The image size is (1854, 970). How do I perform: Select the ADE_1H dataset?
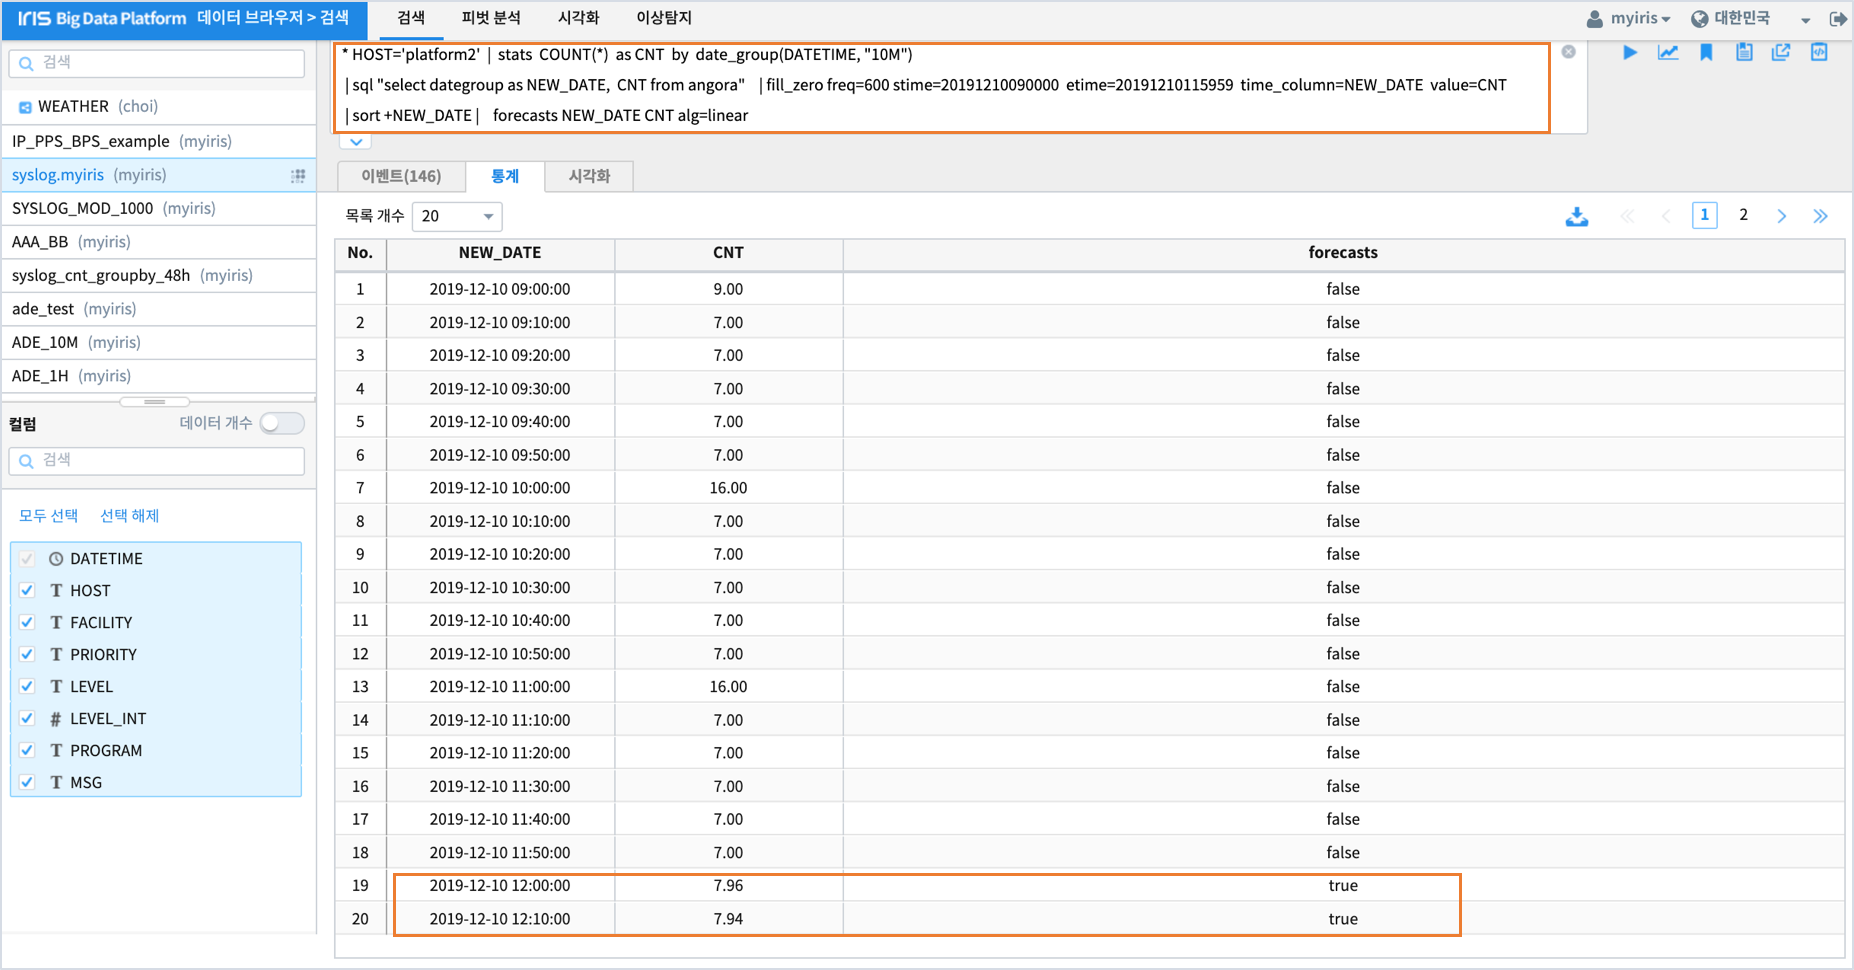159,376
